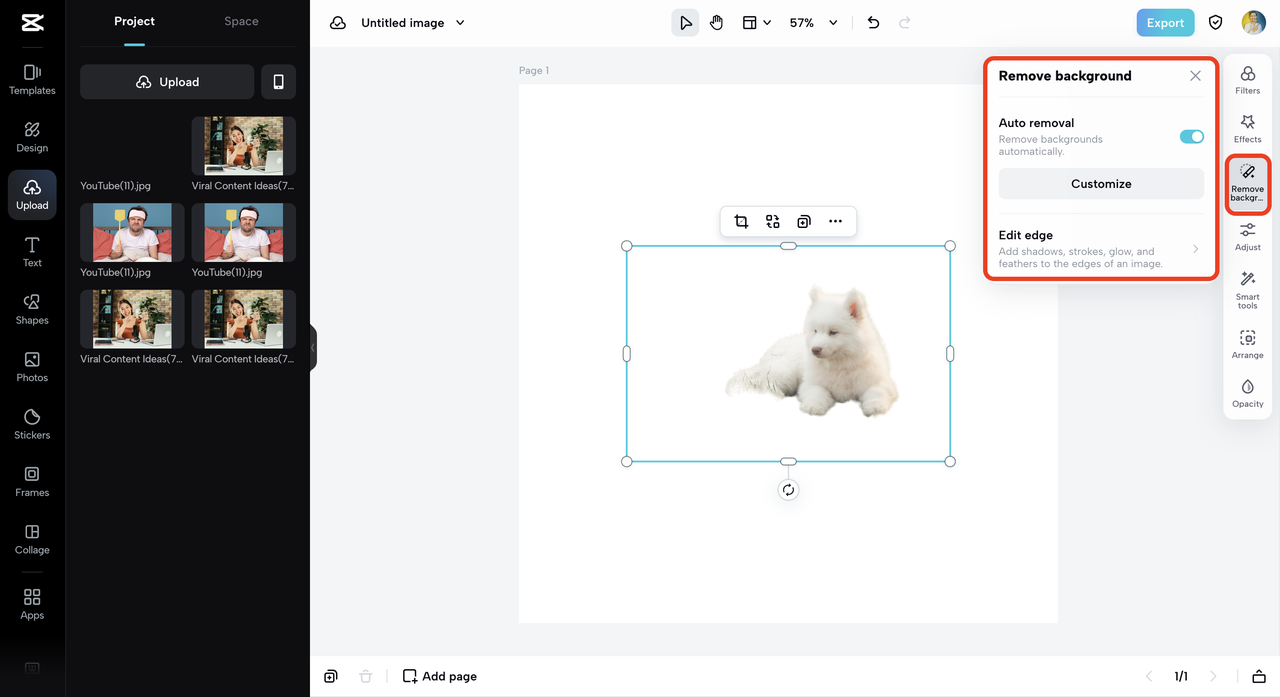The height and width of the screenshot is (697, 1280).
Task: Close the Remove background panel
Action: [x=1195, y=76]
